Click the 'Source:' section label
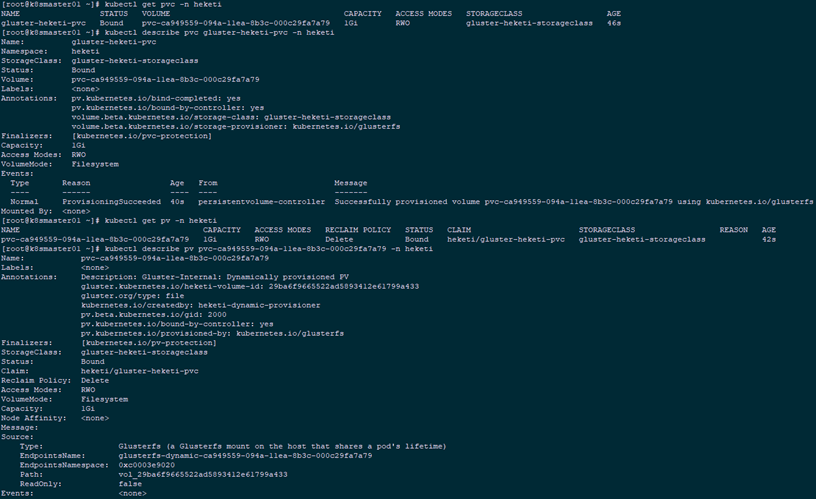This screenshot has height=499, width=816. (17, 437)
